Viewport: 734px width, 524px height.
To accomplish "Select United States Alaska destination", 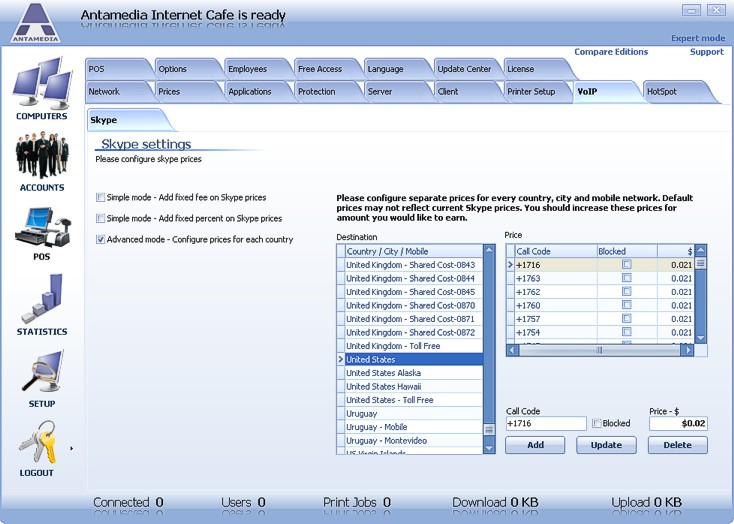I will pyautogui.click(x=414, y=373).
